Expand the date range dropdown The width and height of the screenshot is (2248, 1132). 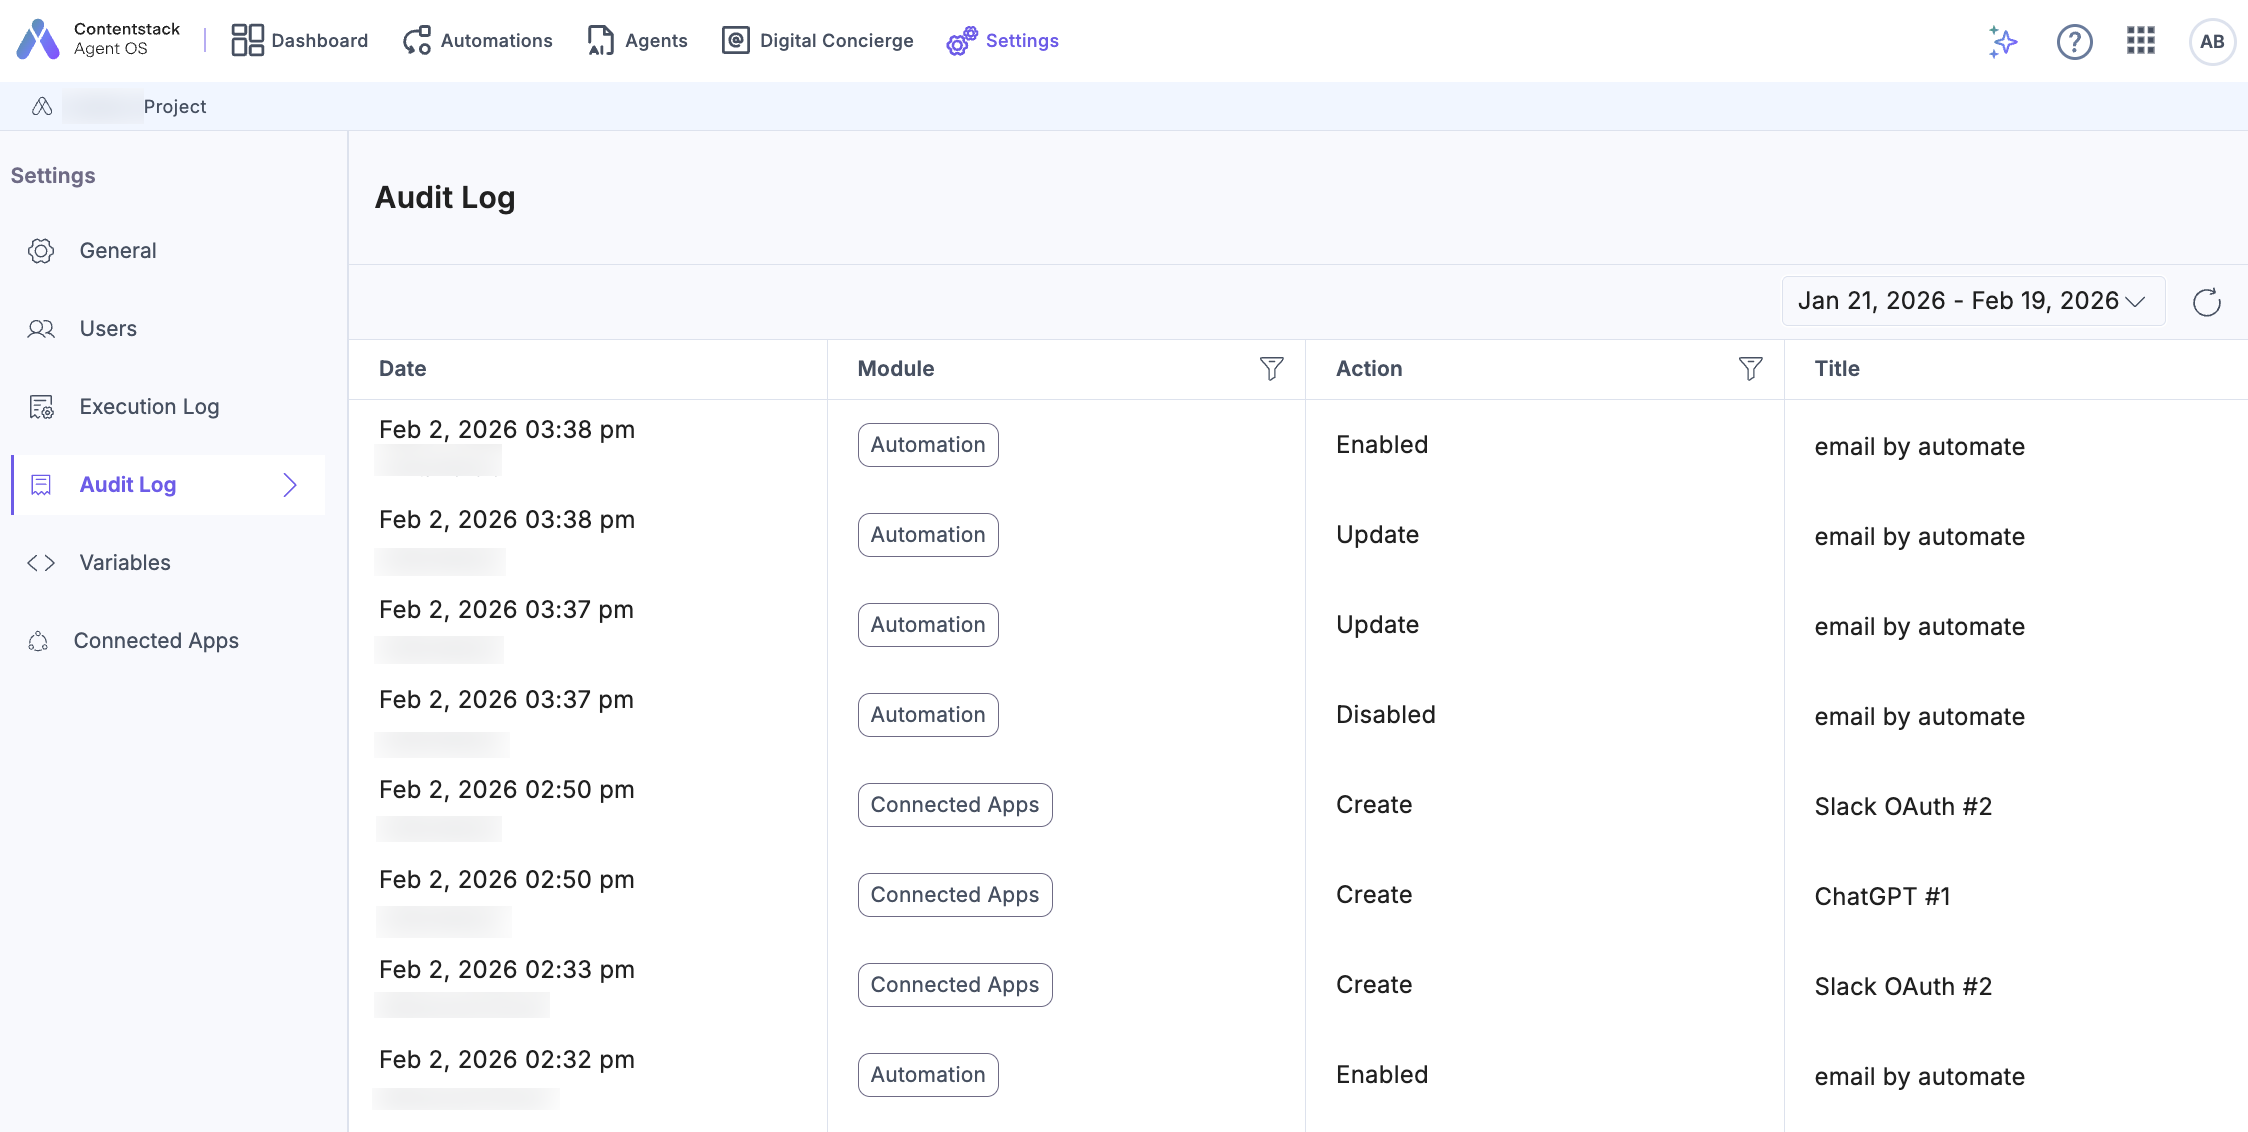1972,301
